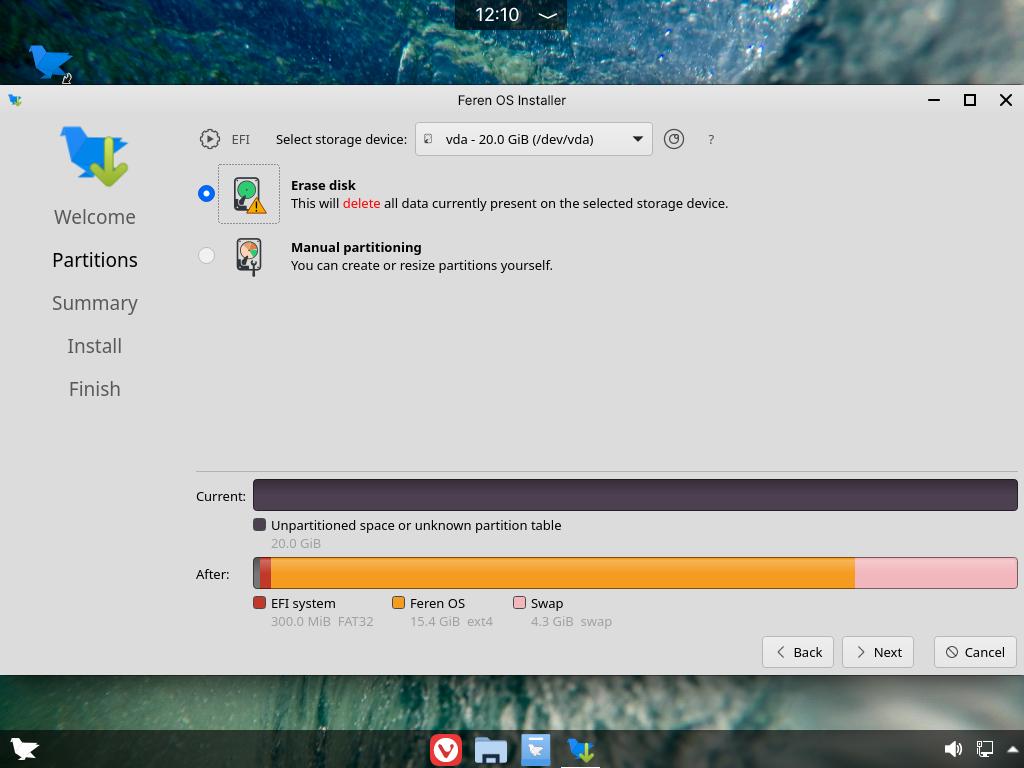Open the volume control in system tray
Viewport: 1024px width, 768px height.
[953, 749]
